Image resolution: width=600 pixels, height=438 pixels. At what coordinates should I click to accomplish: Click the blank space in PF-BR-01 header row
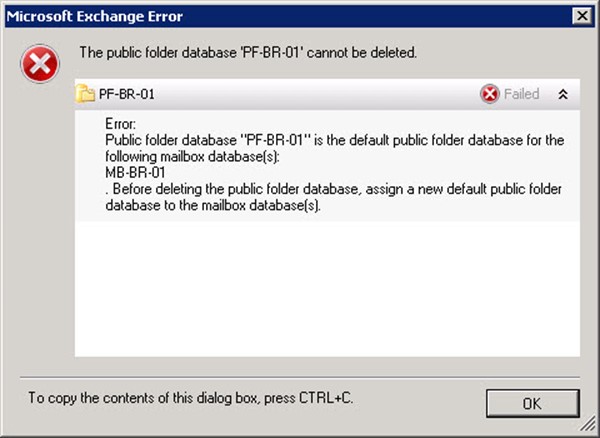point(320,94)
